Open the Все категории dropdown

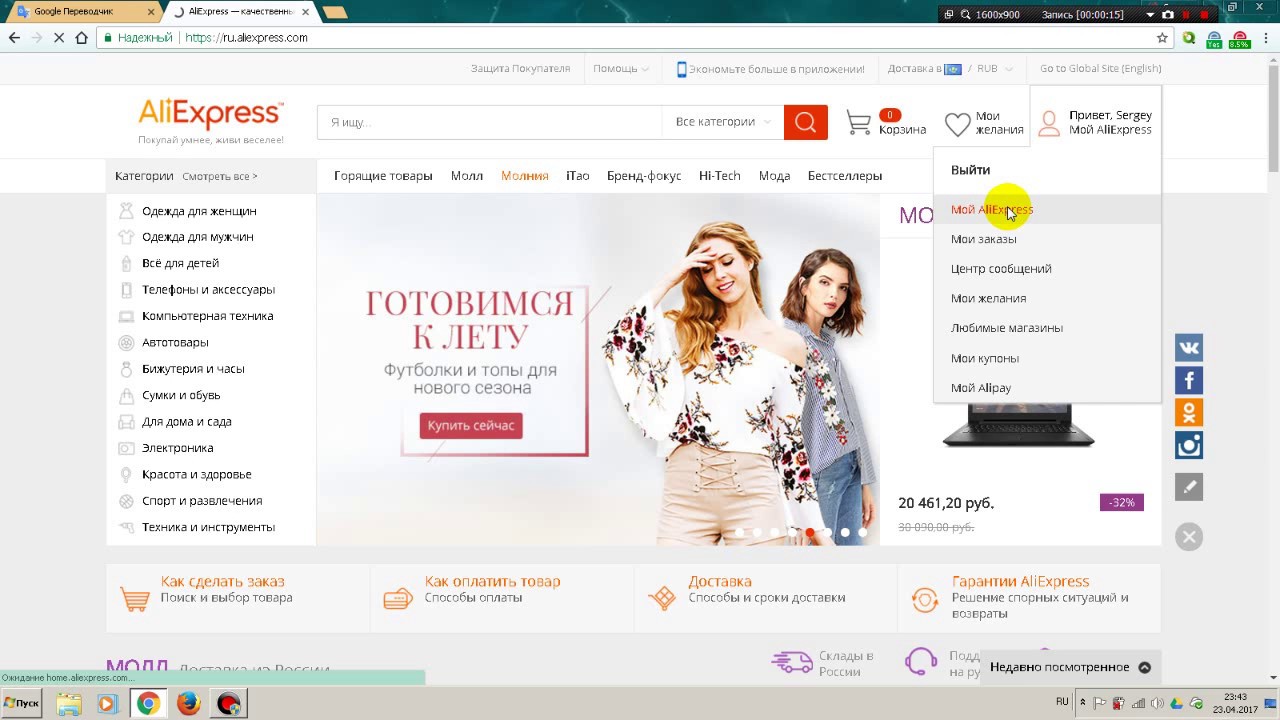[723, 122]
